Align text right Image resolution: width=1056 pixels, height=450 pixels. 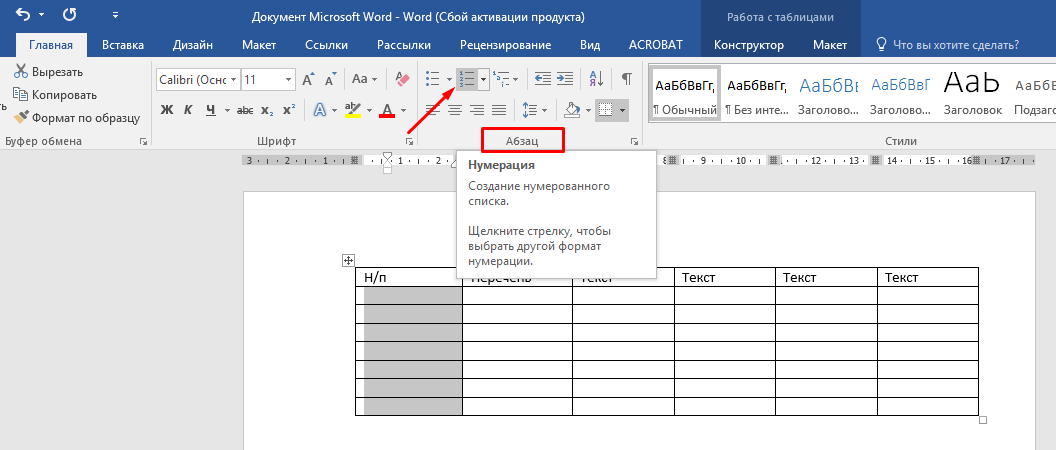pyautogui.click(x=477, y=110)
